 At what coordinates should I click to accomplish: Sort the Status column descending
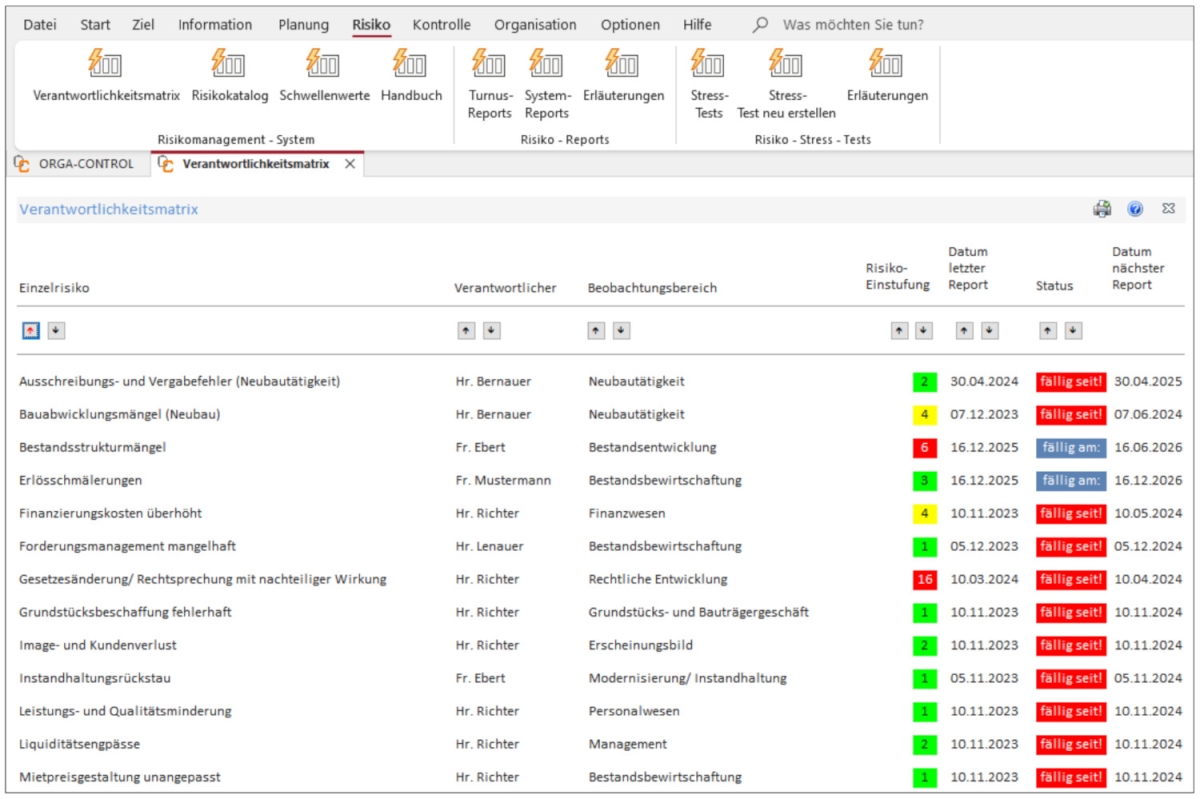point(1073,331)
